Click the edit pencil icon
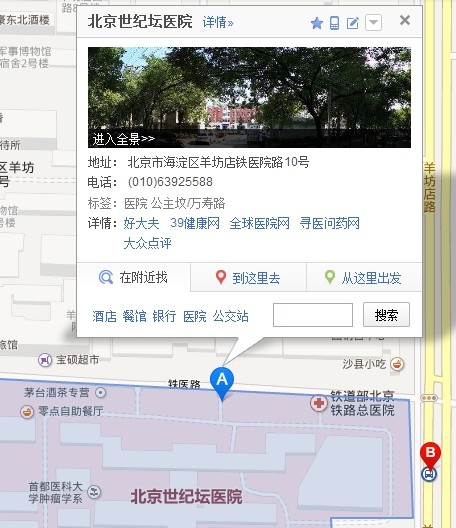456x528 pixels. 353,23
